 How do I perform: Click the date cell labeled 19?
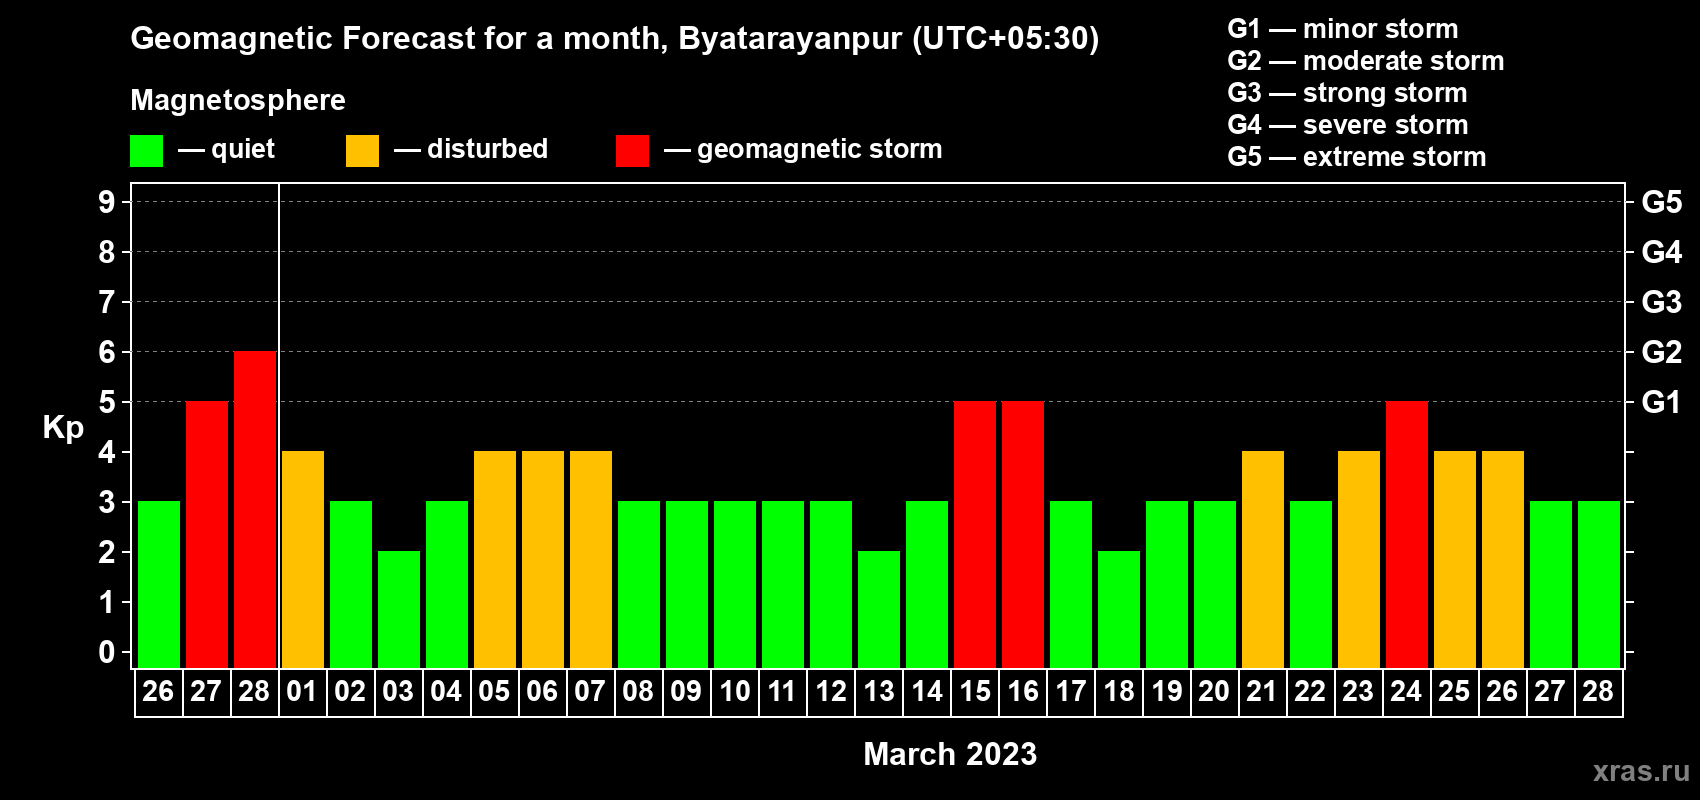coord(1166,692)
